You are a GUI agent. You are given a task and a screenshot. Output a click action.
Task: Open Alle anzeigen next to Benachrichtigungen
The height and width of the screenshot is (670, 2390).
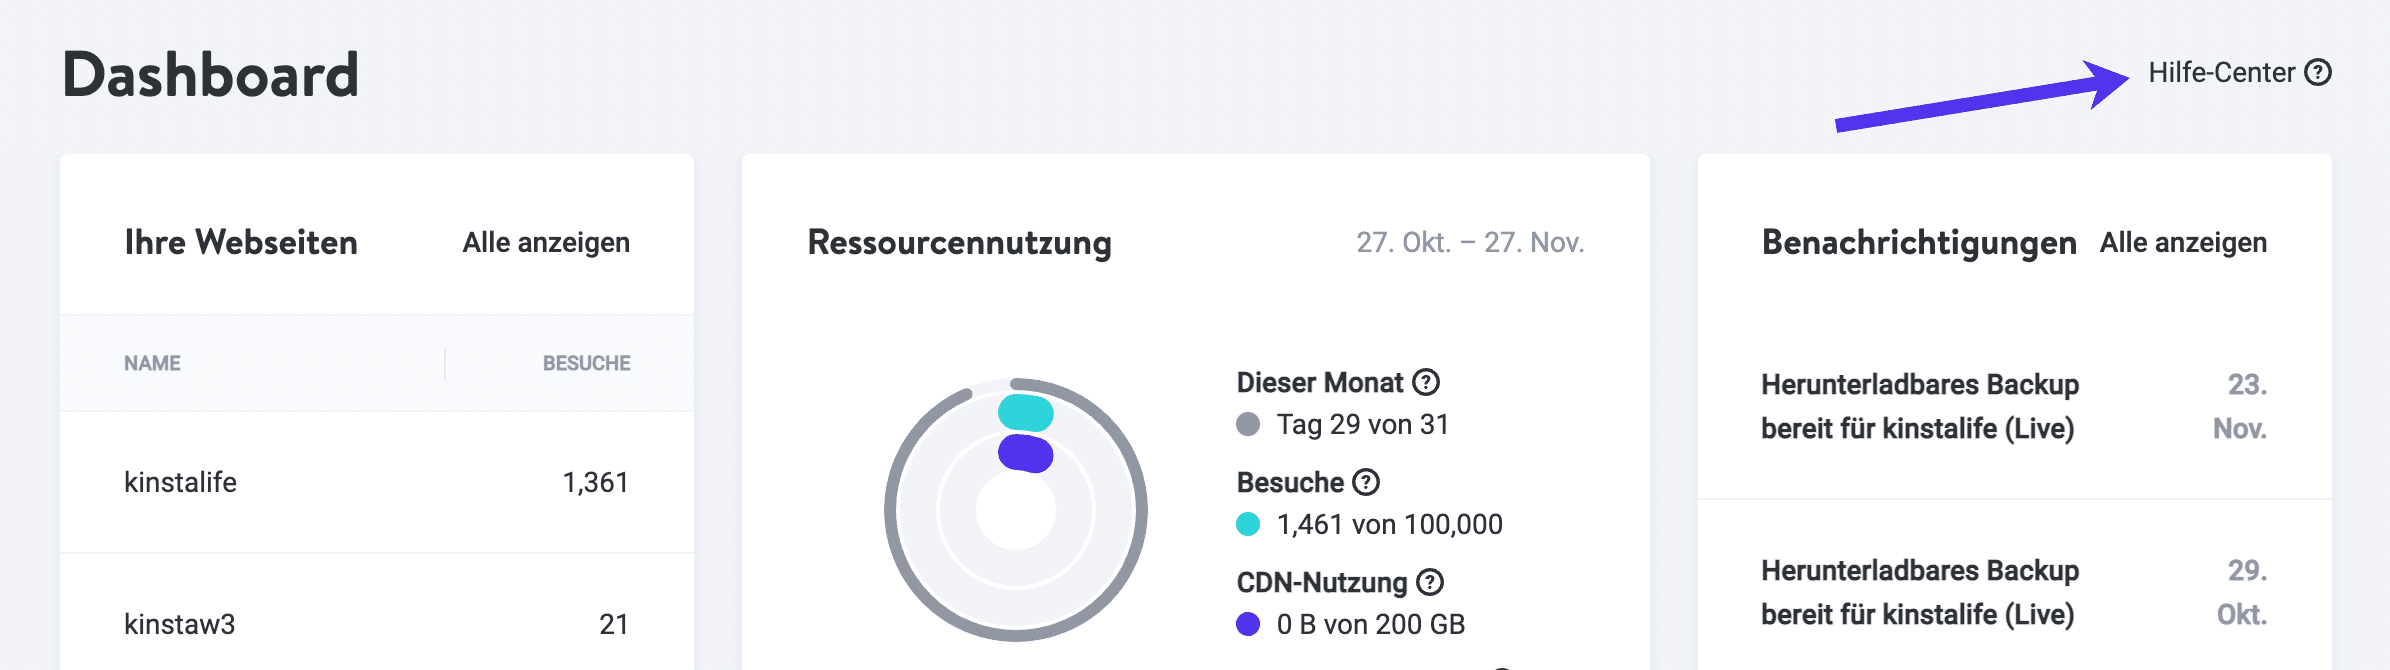(2182, 242)
